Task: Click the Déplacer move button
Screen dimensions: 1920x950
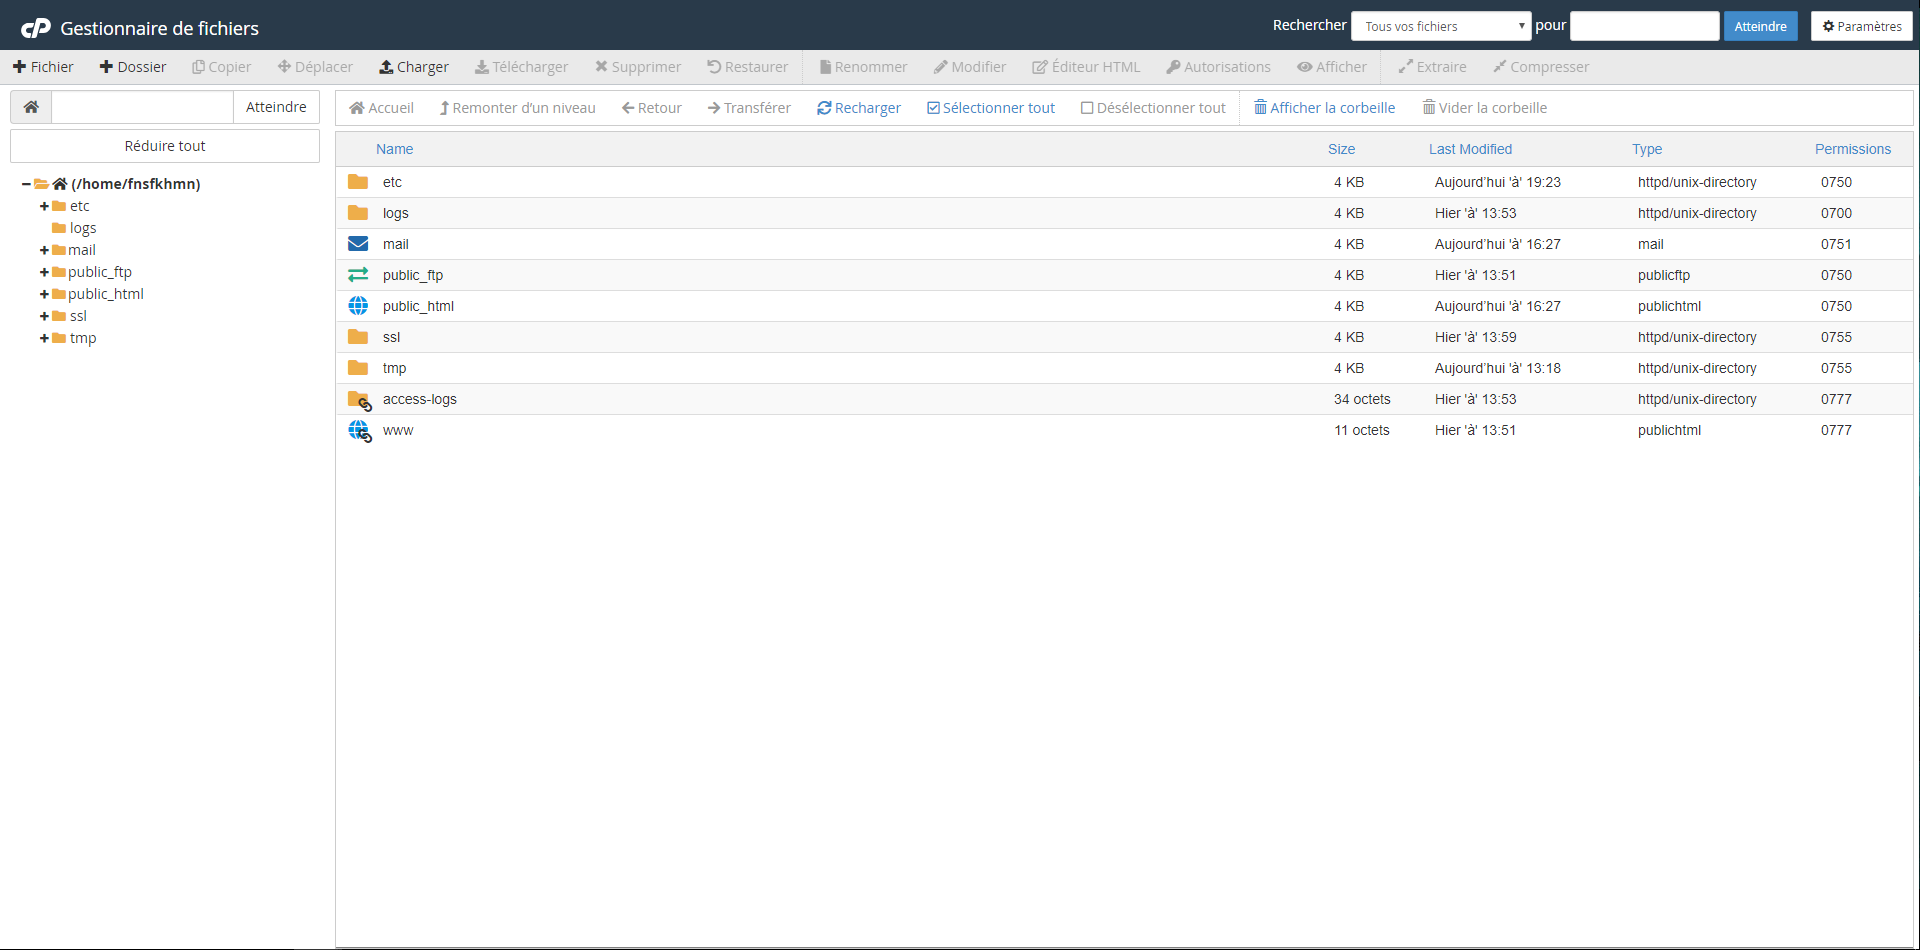Action: click(315, 67)
